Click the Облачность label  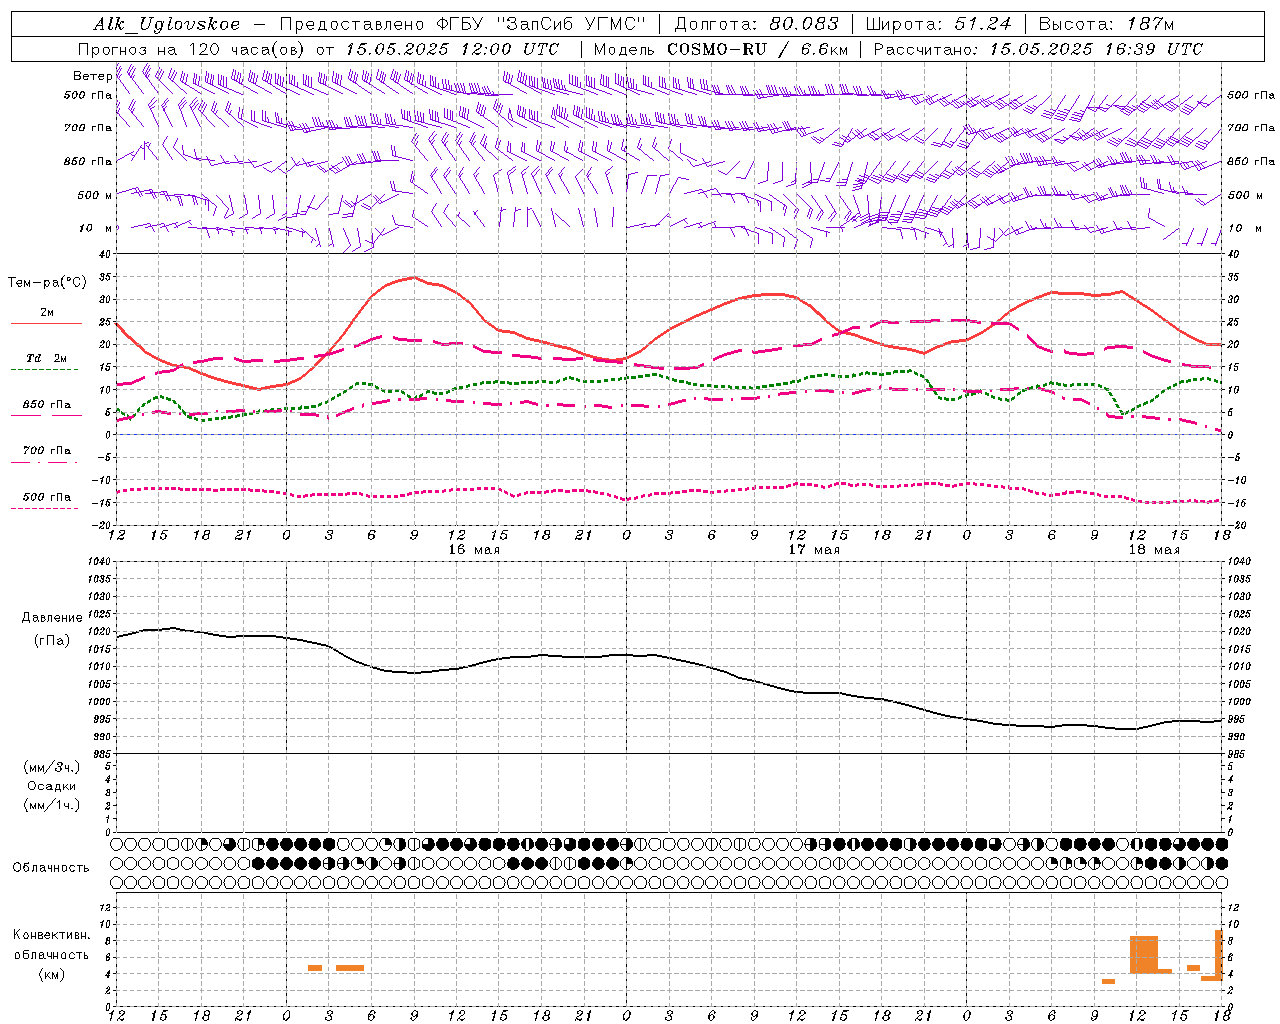(x=51, y=868)
